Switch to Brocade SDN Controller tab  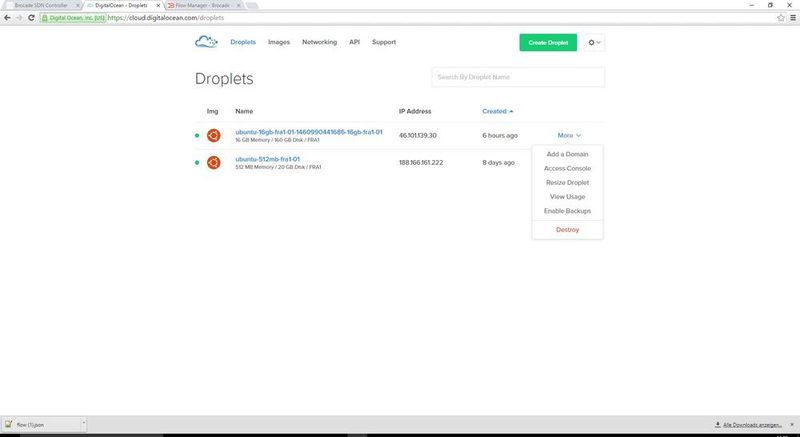pos(41,5)
